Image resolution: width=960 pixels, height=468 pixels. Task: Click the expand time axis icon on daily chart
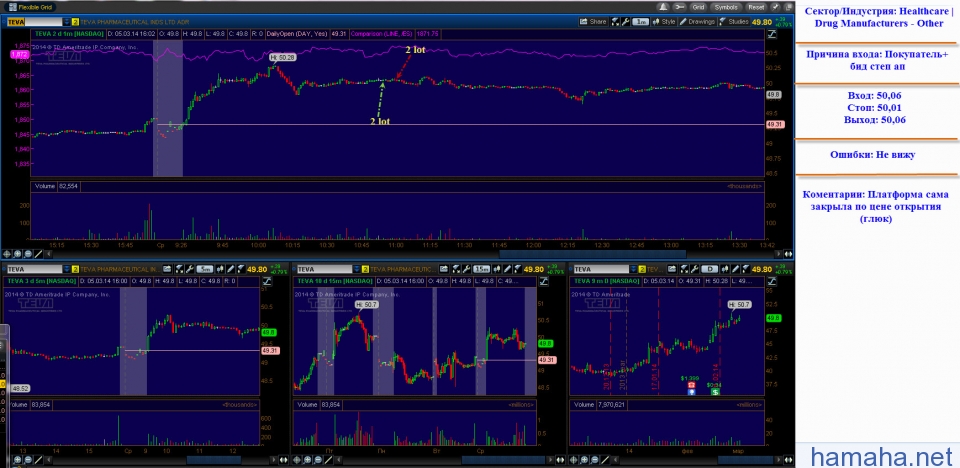coord(789,459)
